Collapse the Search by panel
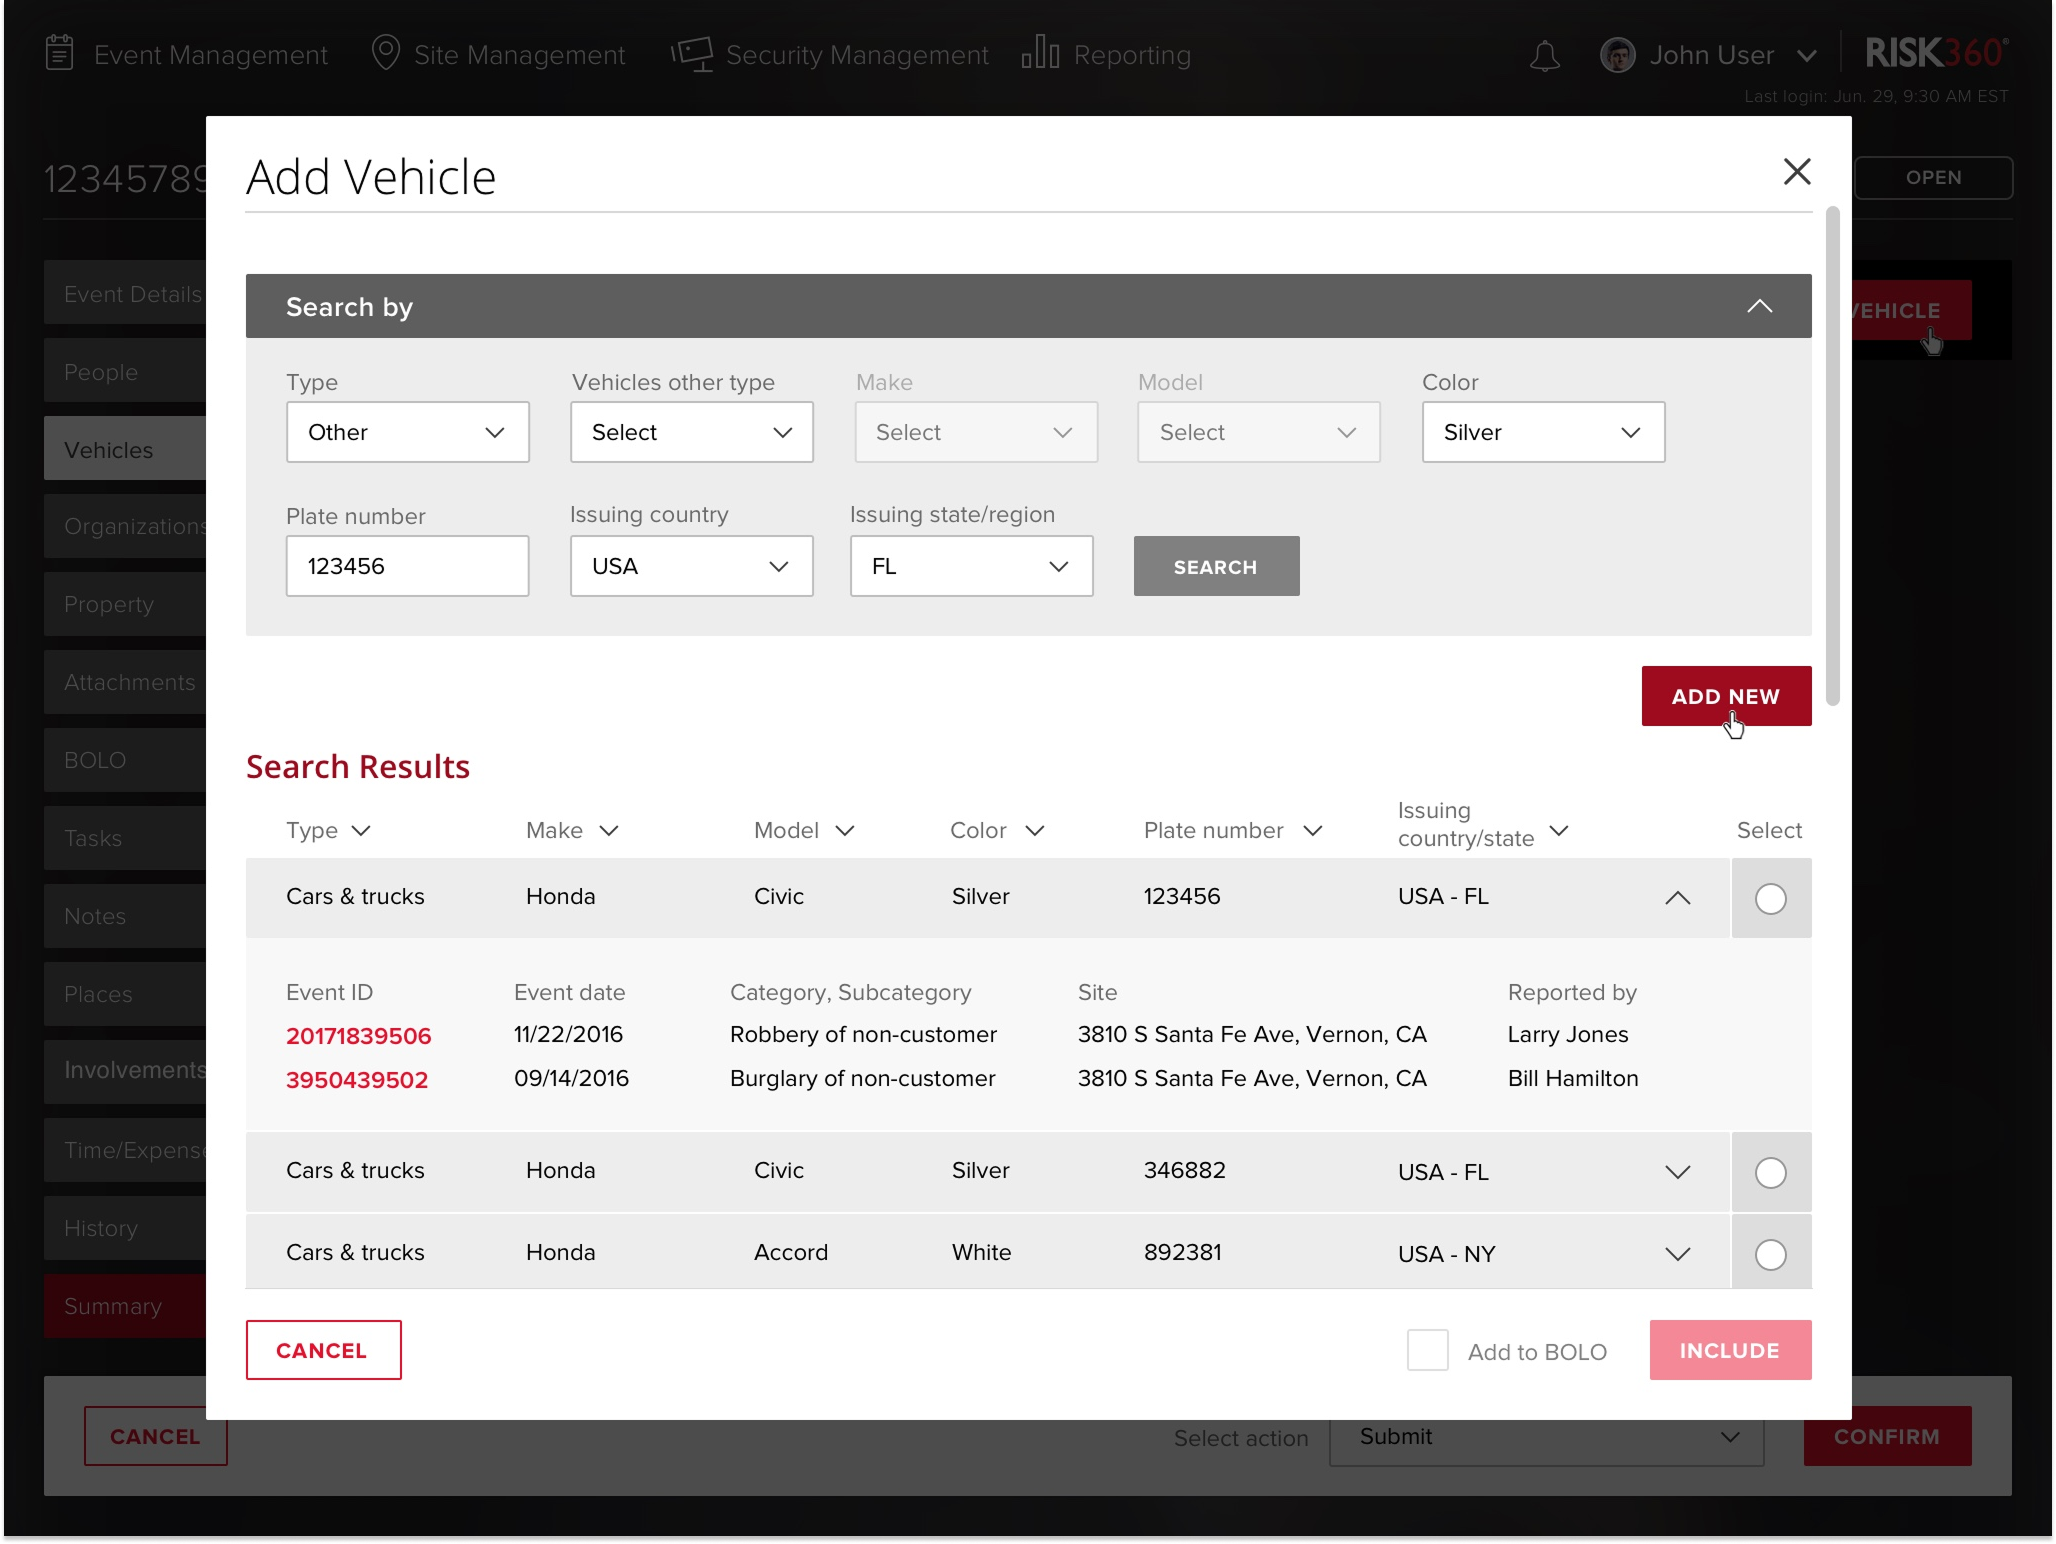 [x=1759, y=306]
